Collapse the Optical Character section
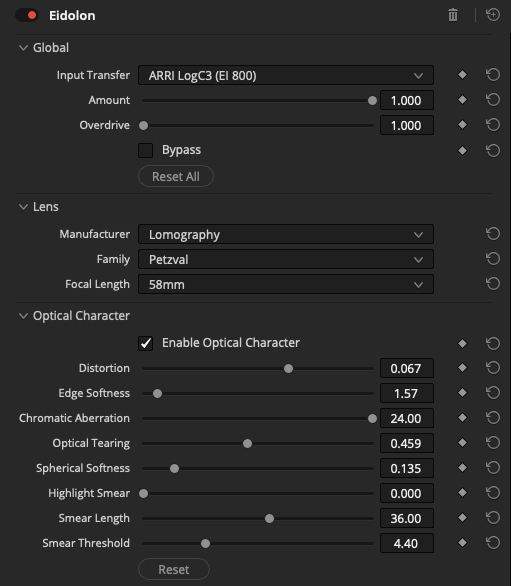 pos(24,316)
